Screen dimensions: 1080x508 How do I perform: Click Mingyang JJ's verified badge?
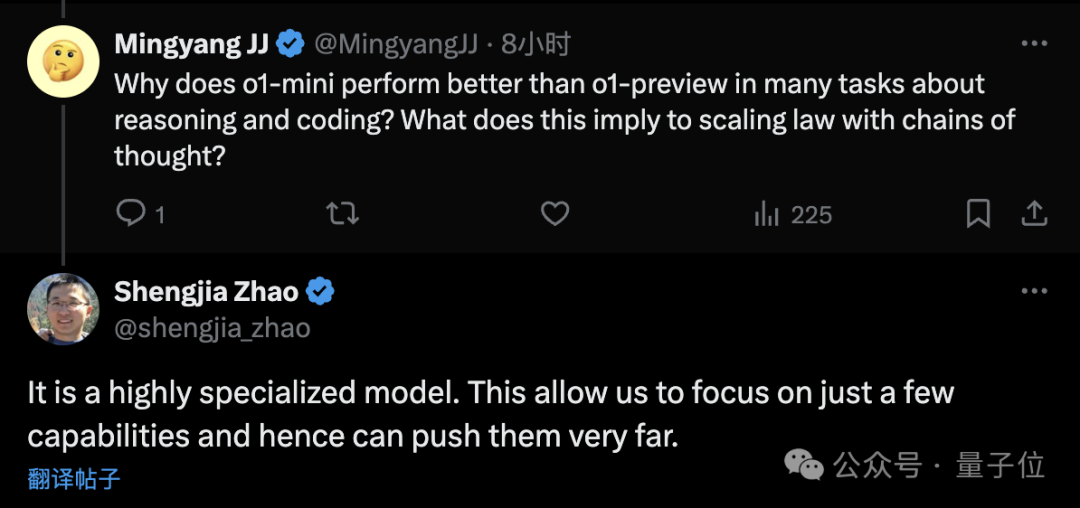291,44
